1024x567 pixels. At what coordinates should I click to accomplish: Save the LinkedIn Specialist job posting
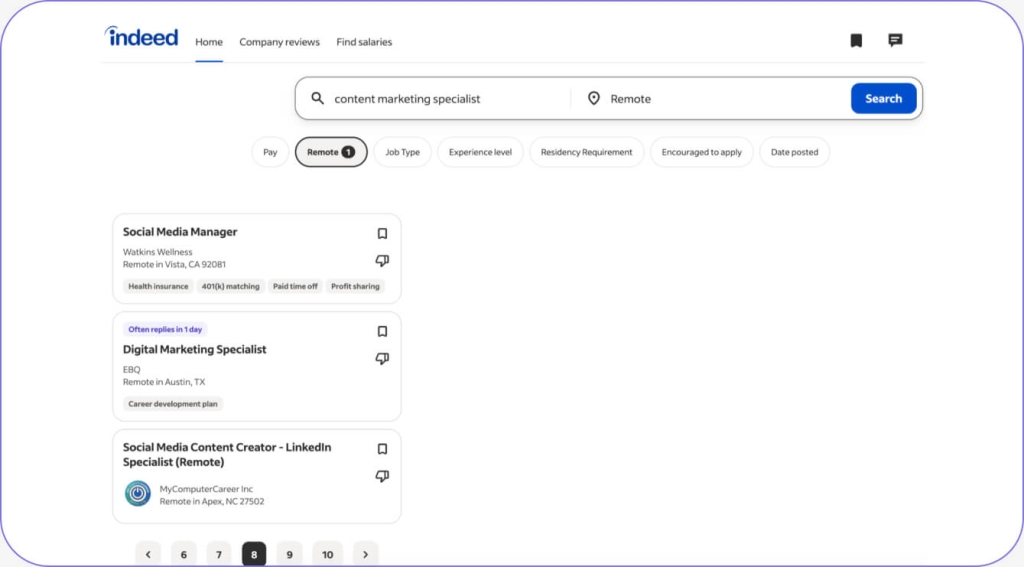[x=382, y=449]
